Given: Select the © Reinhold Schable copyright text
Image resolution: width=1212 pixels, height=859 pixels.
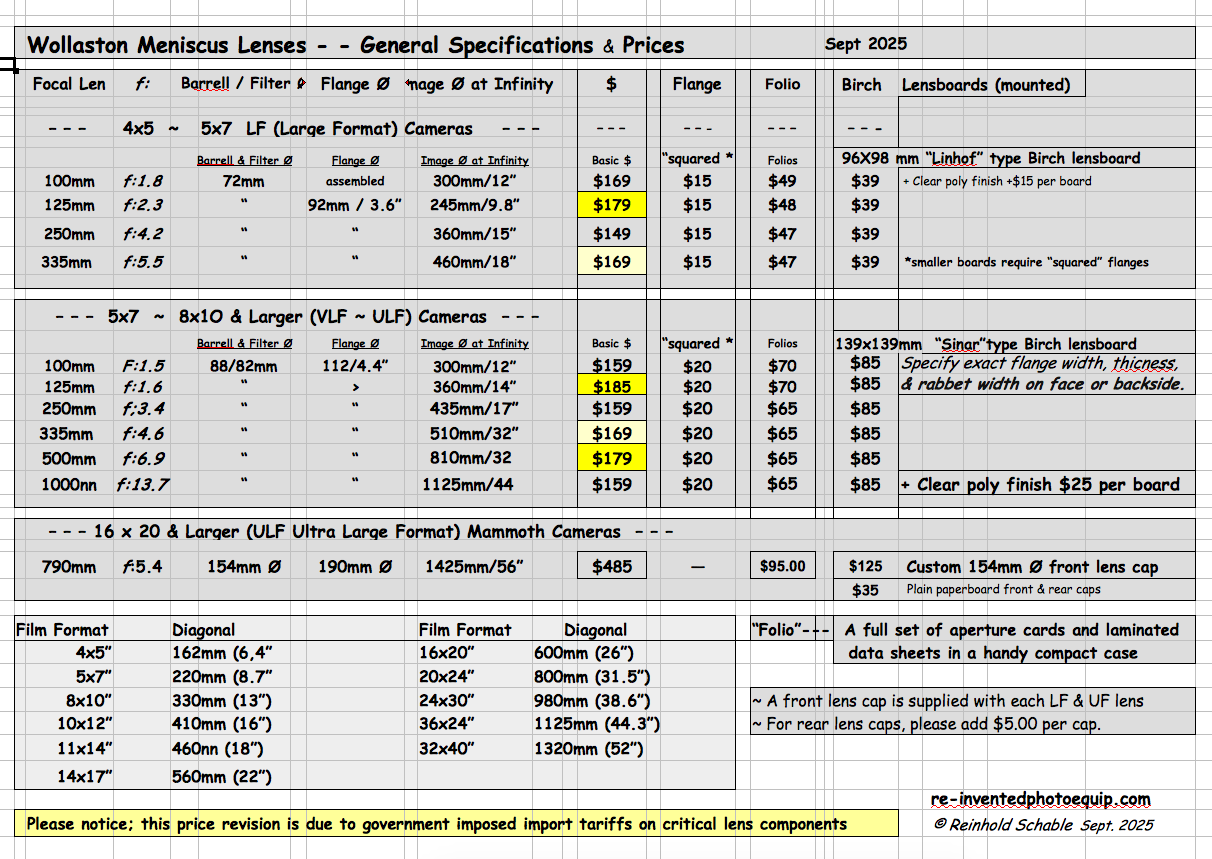Looking at the screenshot, I should pyautogui.click(x=1043, y=825).
